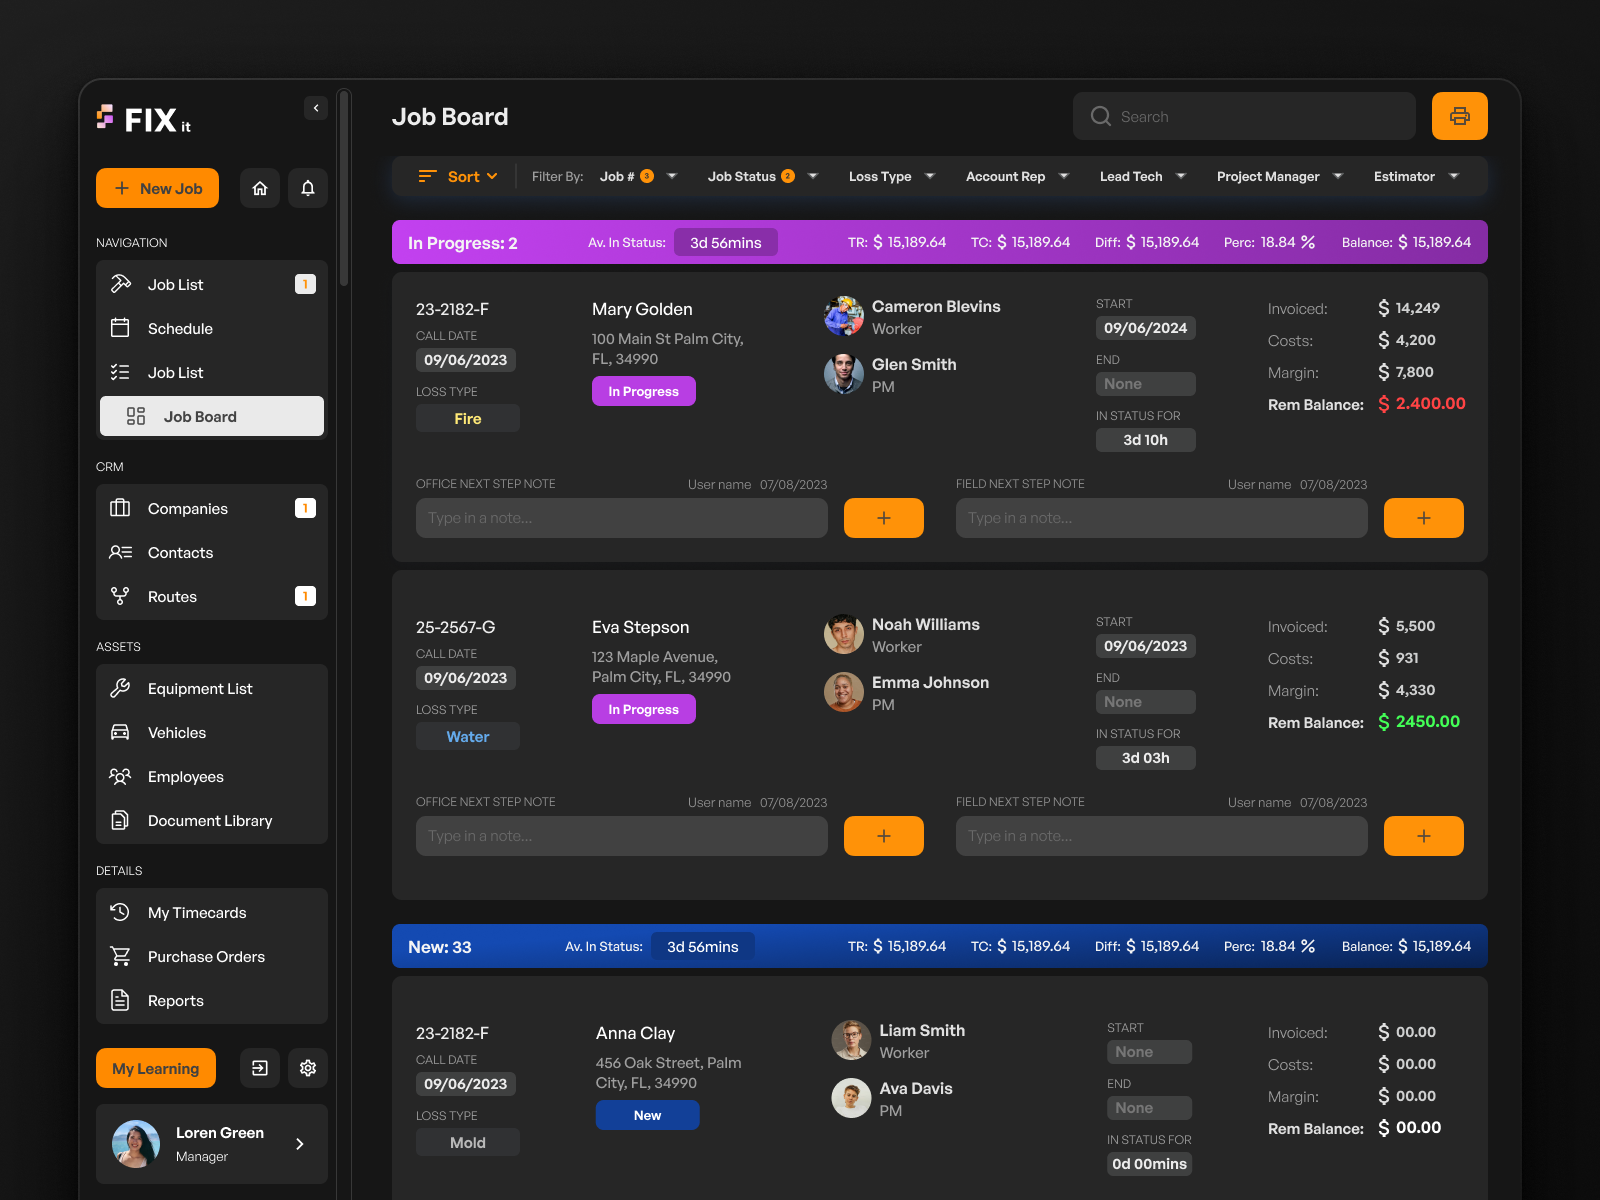Open the Document Library
Image resolution: width=1600 pixels, height=1200 pixels.
[x=209, y=820]
